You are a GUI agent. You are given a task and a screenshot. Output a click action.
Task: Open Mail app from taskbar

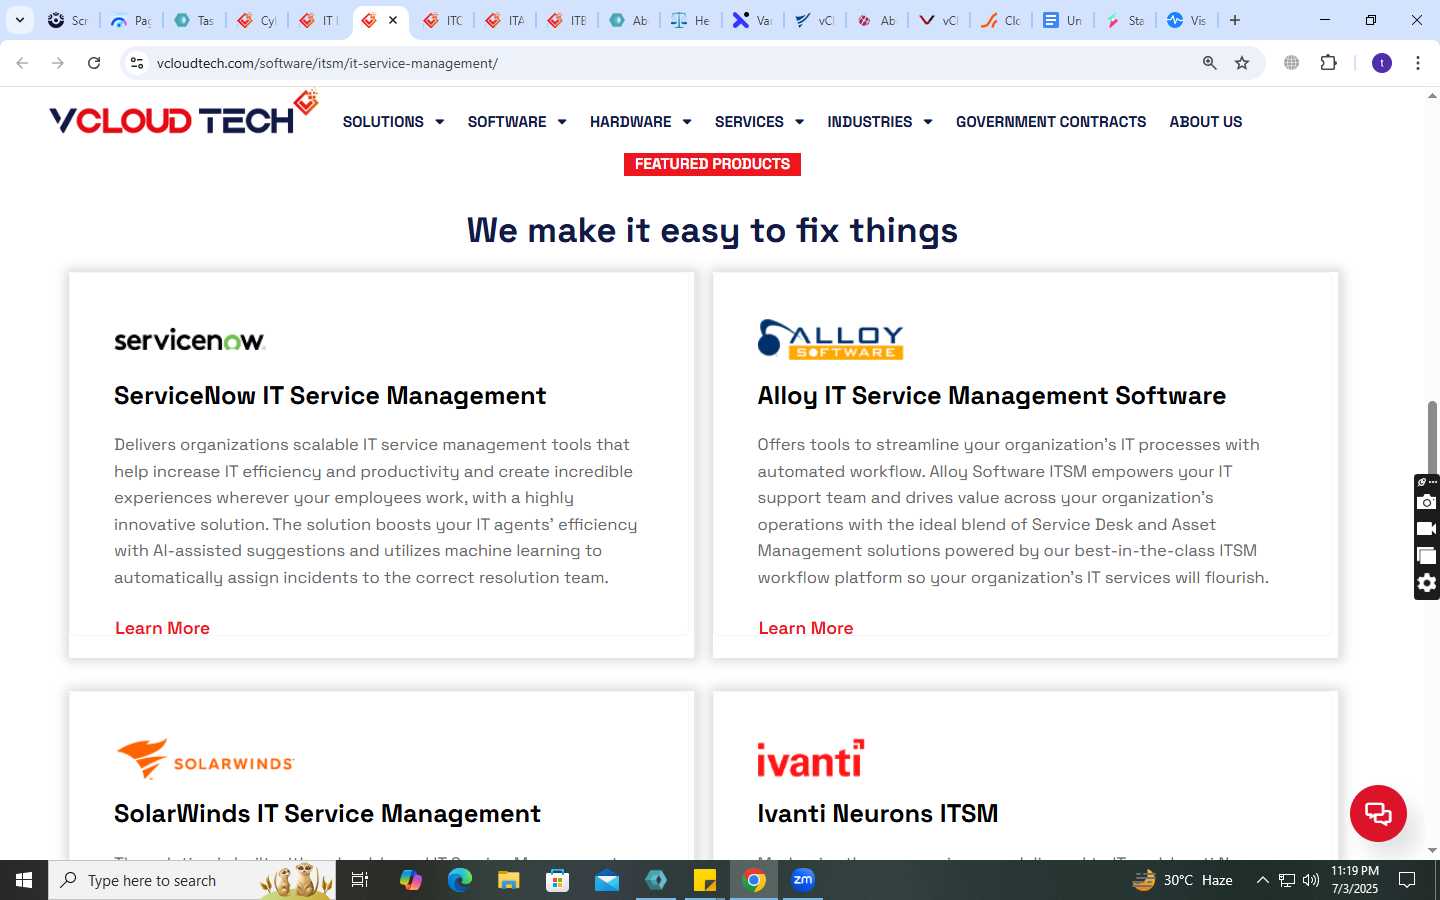click(x=606, y=880)
